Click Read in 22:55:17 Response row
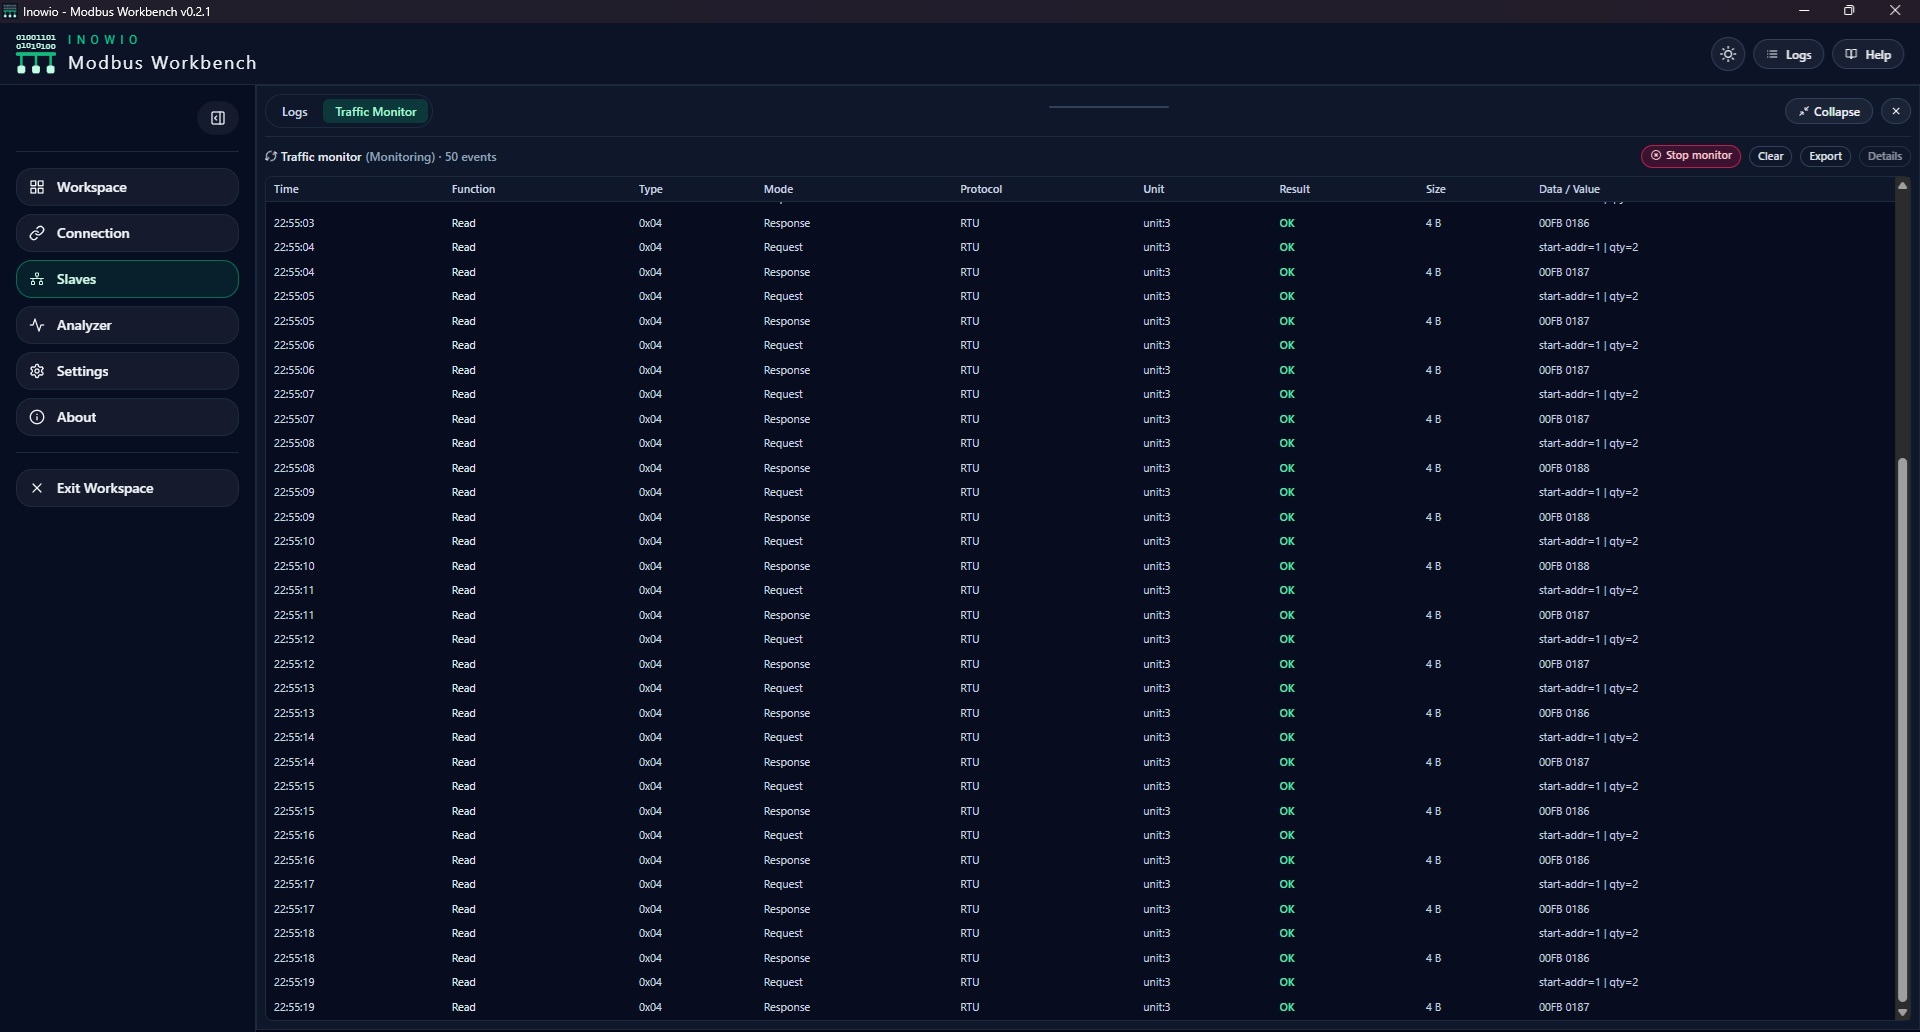The height and width of the screenshot is (1032, 1920). point(463,909)
